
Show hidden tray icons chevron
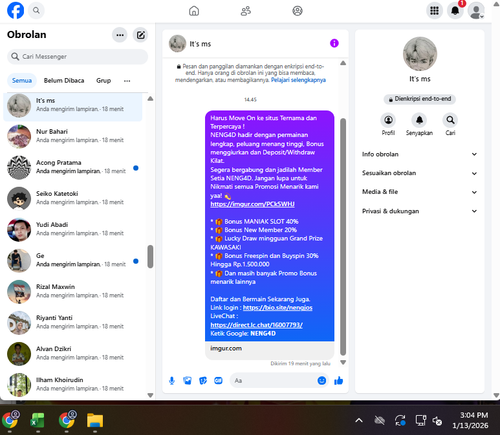359,421
